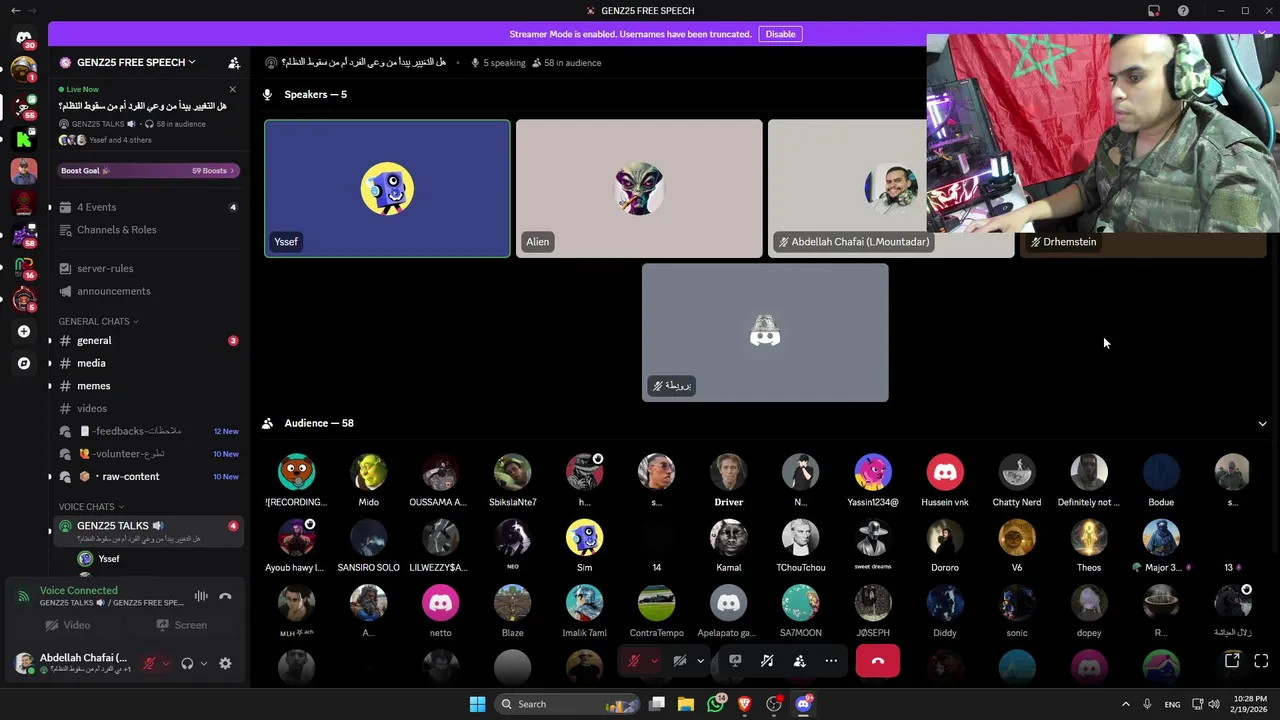Go back with title bar arrow
This screenshot has width=1280, height=720.
click(x=15, y=11)
